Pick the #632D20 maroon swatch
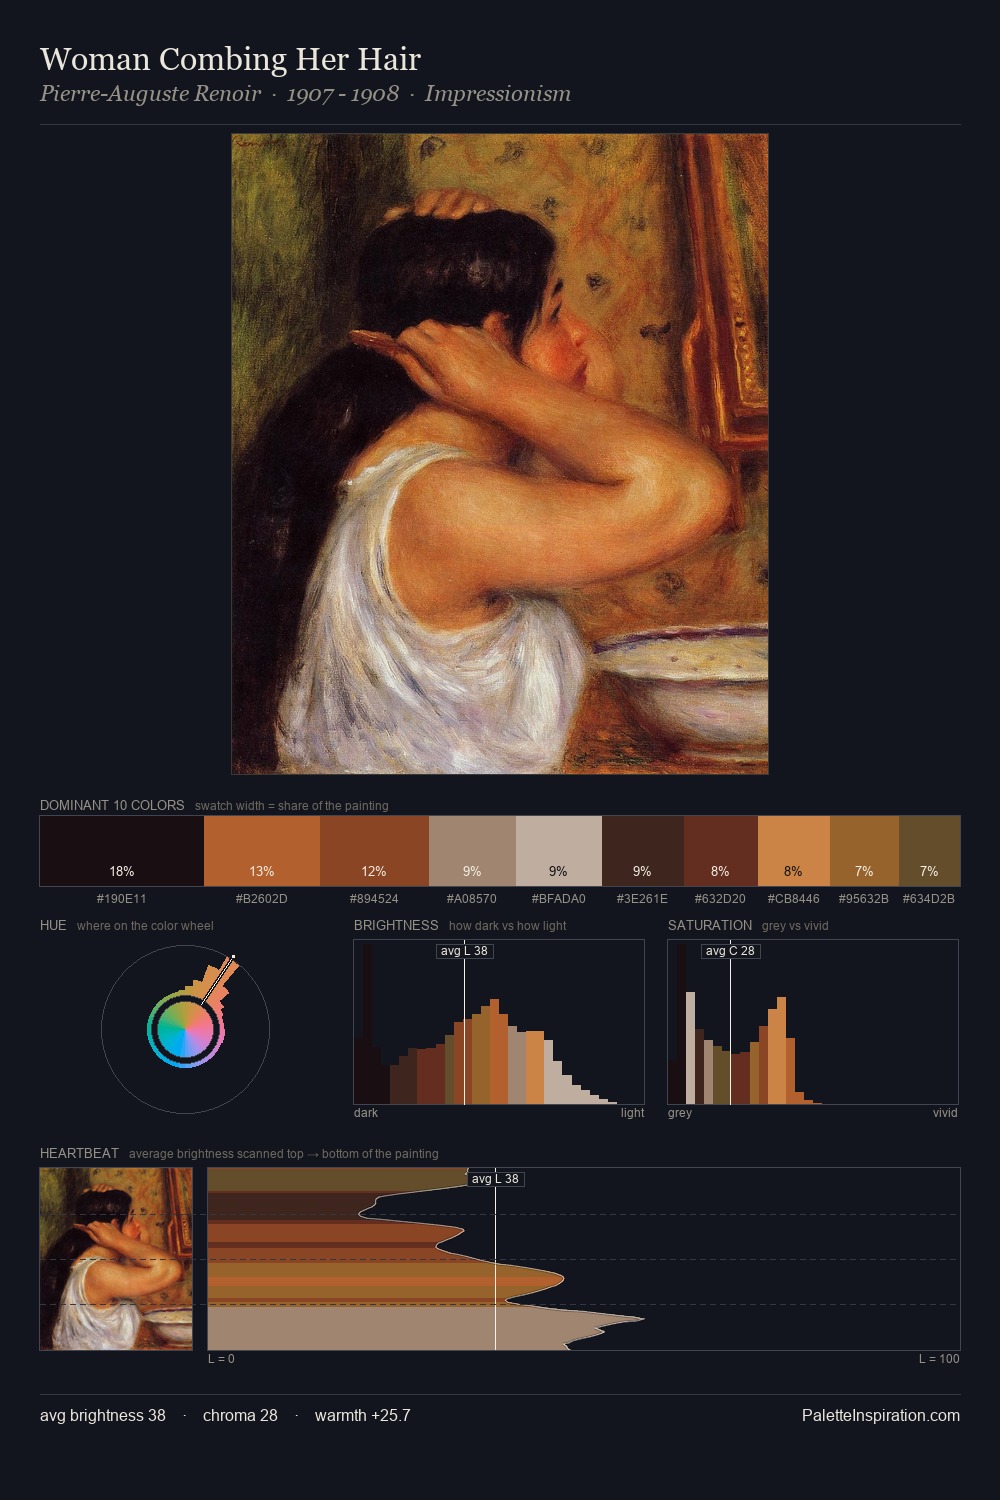1000x1500 pixels. pyautogui.click(x=721, y=851)
